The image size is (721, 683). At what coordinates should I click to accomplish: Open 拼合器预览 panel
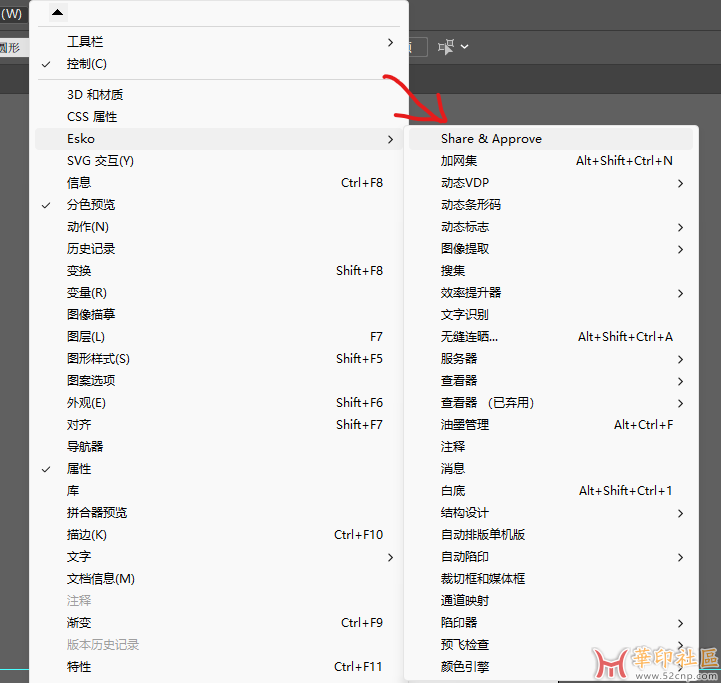coord(219,513)
